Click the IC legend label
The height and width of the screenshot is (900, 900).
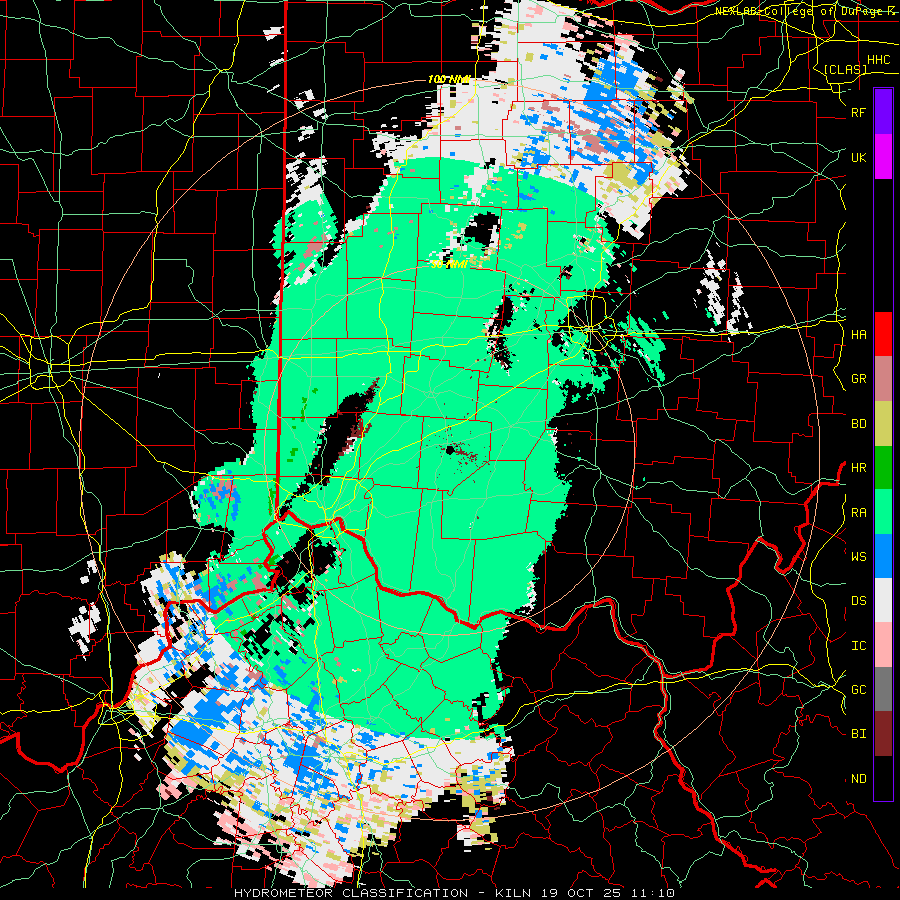859,646
